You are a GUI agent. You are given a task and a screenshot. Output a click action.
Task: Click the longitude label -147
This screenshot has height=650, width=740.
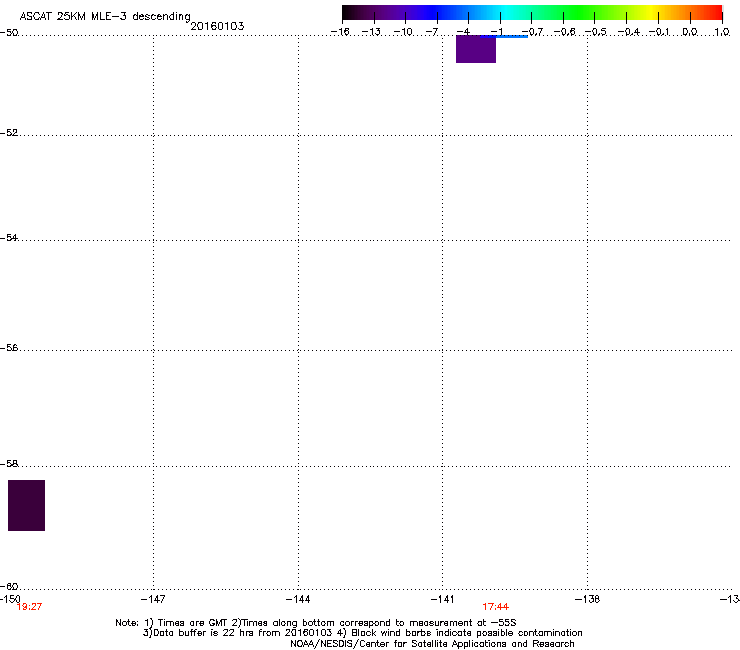(x=153, y=599)
